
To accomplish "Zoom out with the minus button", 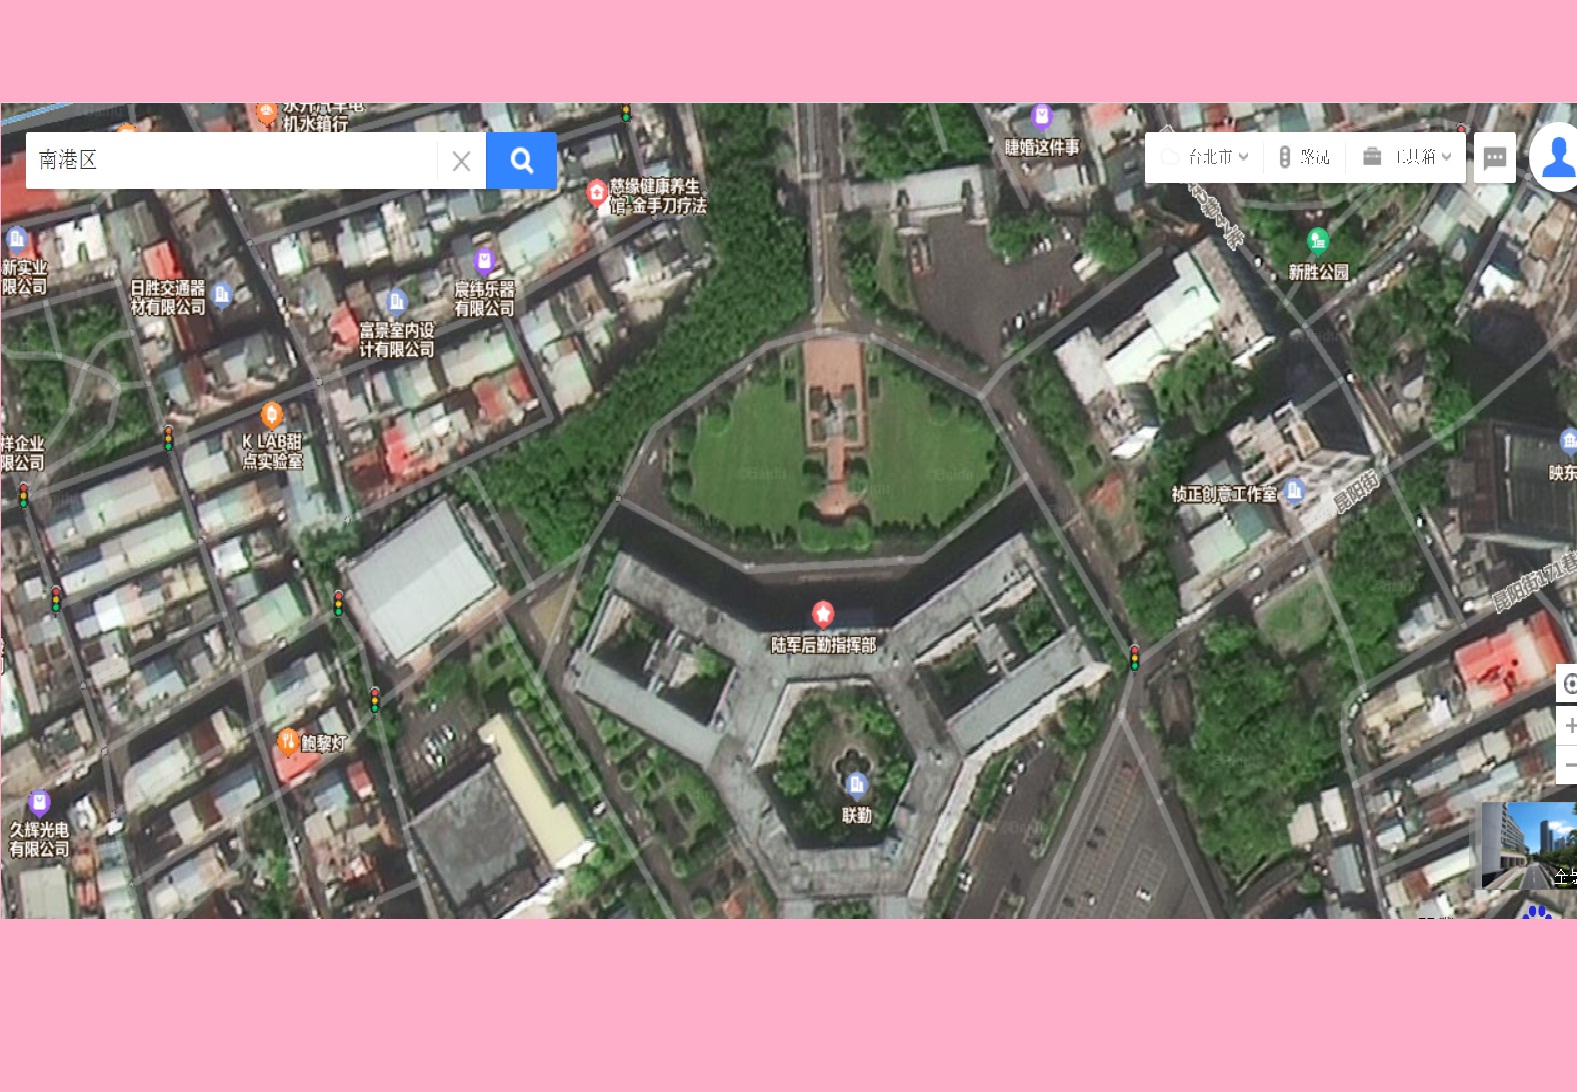I will pos(1568,765).
